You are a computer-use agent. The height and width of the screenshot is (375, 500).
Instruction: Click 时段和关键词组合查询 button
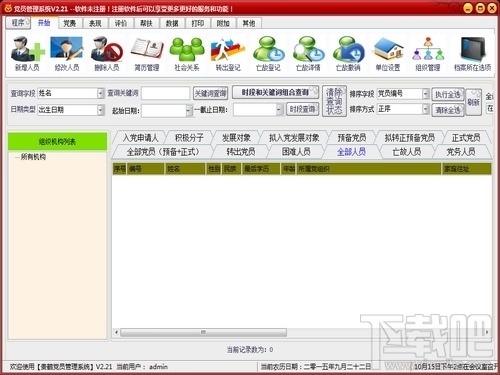click(x=275, y=92)
